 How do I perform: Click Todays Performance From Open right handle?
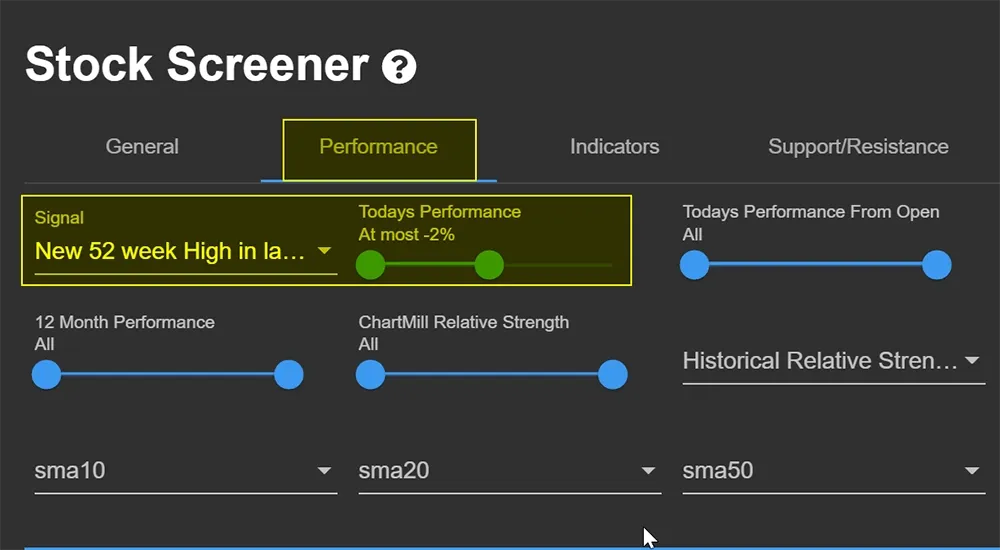(937, 265)
